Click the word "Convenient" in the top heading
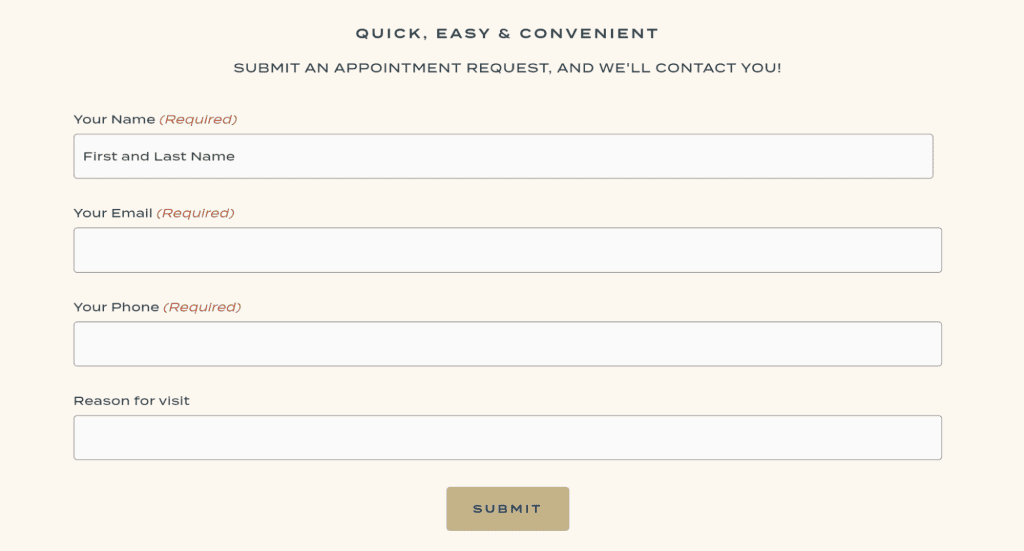This screenshot has width=1024, height=551. (x=588, y=34)
